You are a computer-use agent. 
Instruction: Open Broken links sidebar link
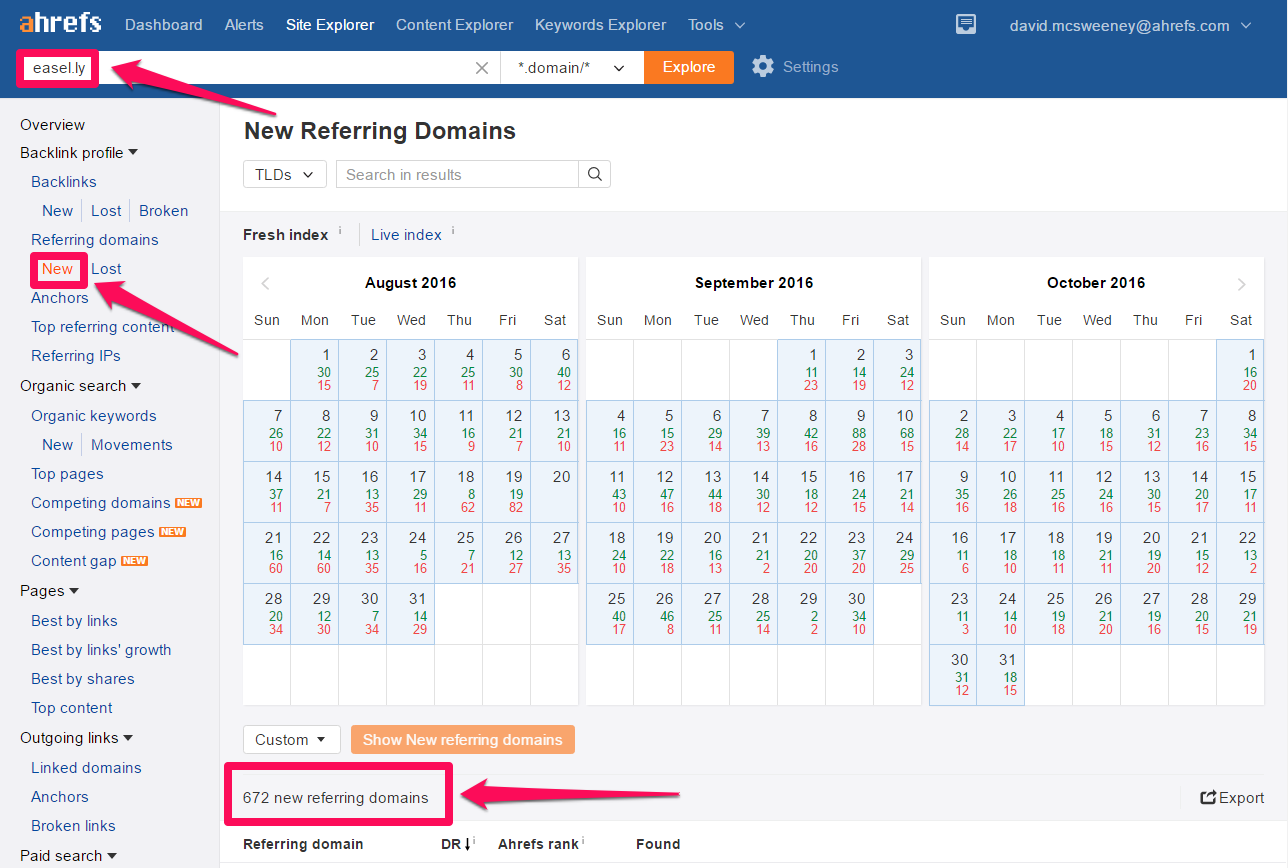click(x=73, y=826)
